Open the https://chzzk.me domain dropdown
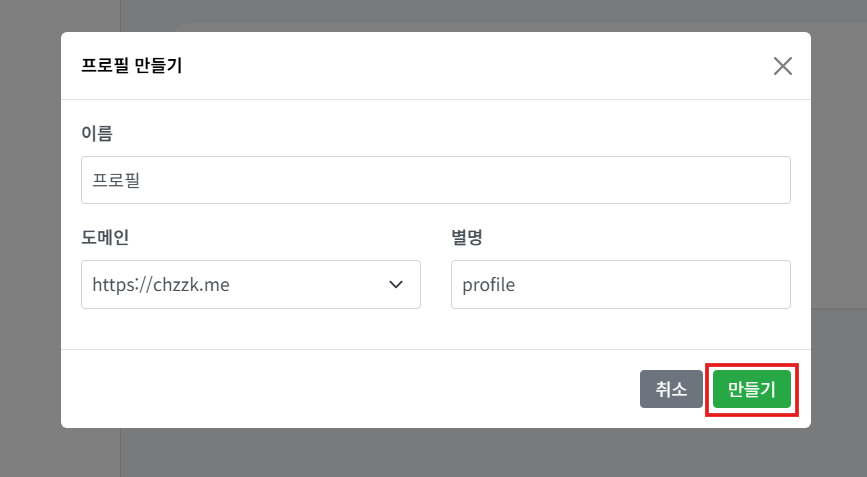Viewport: 867px width, 477px height. pyautogui.click(x=250, y=285)
